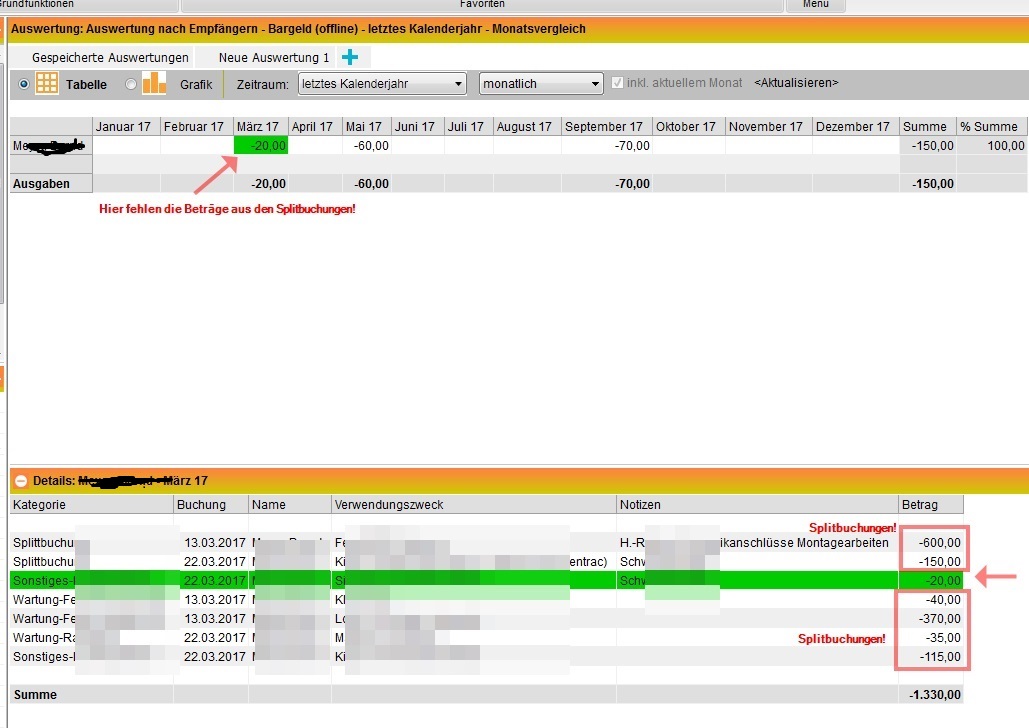Select the September 17 cell -70,00
This screenshot has height=728, width=1029.
click(x=606, y=146)
